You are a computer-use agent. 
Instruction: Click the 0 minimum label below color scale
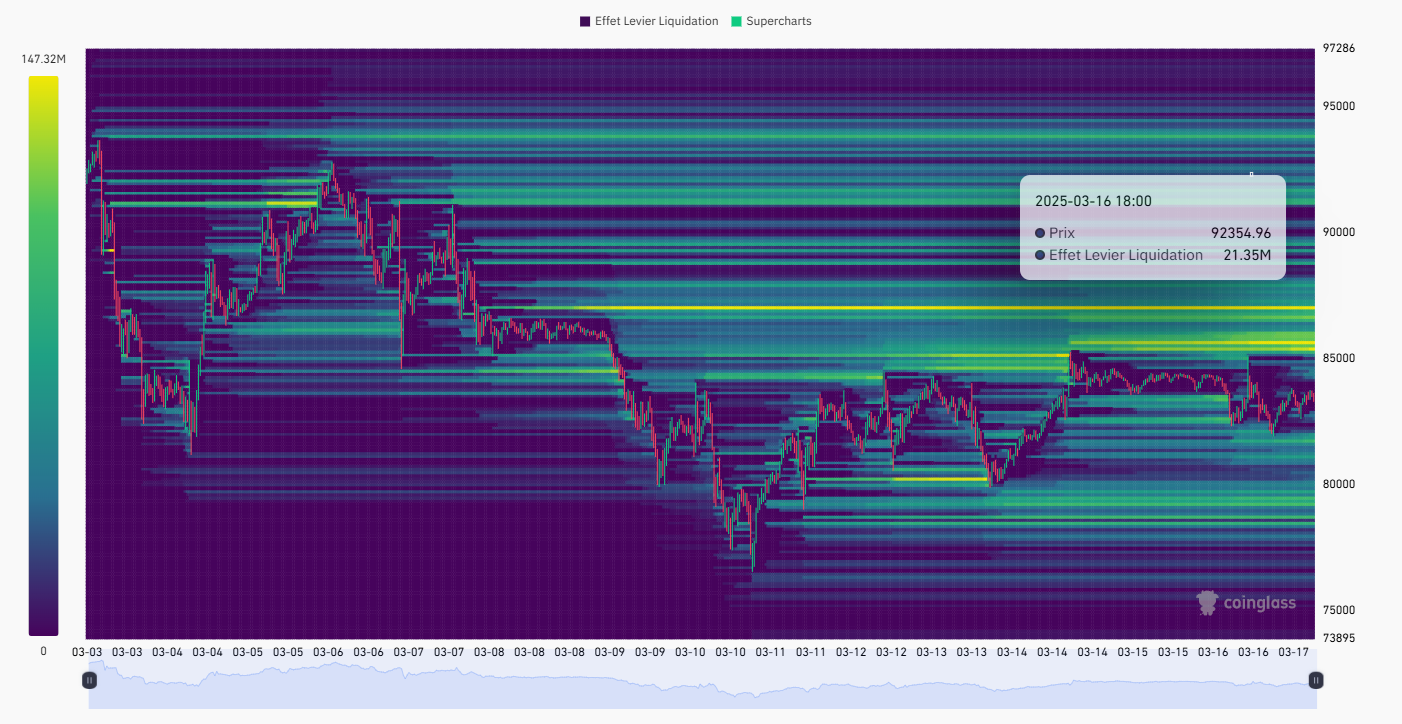click(x=43, y=651)
